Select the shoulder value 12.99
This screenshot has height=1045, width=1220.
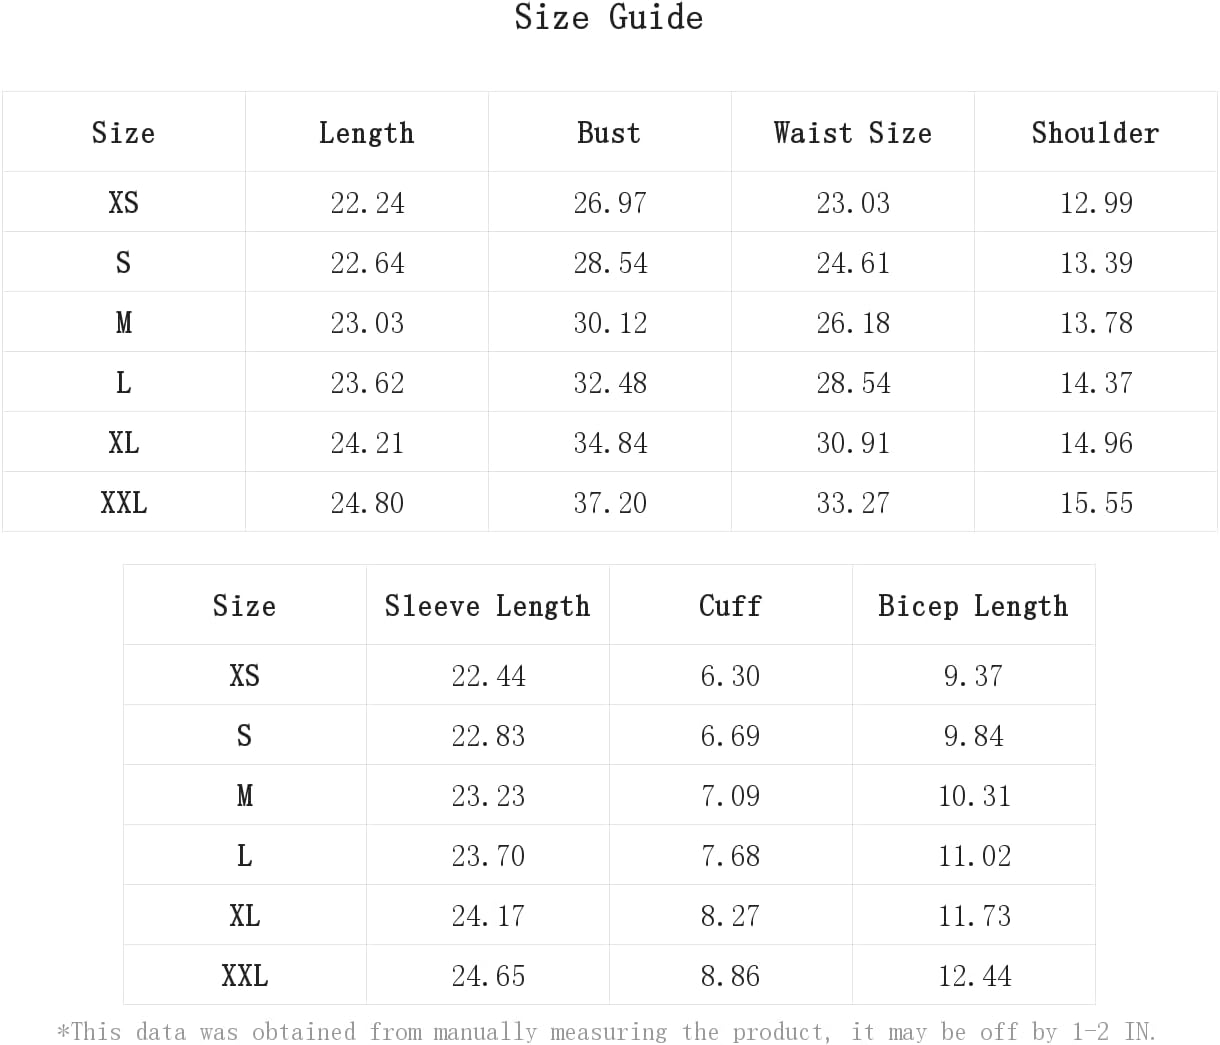tap(1096, 203)
